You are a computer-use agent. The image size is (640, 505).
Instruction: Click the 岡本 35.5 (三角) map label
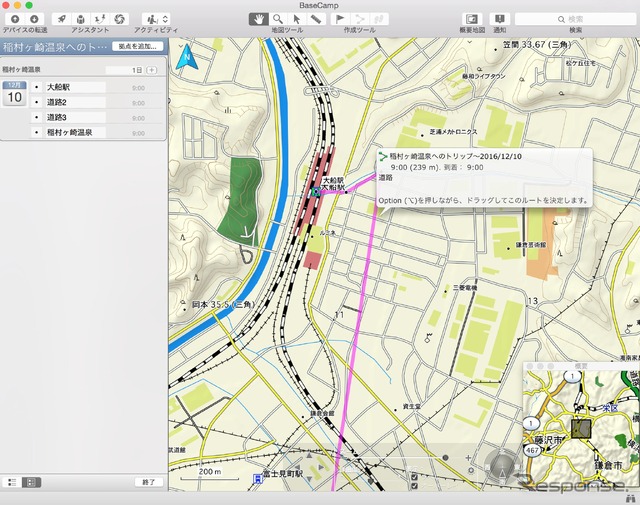tap(223, 305)
